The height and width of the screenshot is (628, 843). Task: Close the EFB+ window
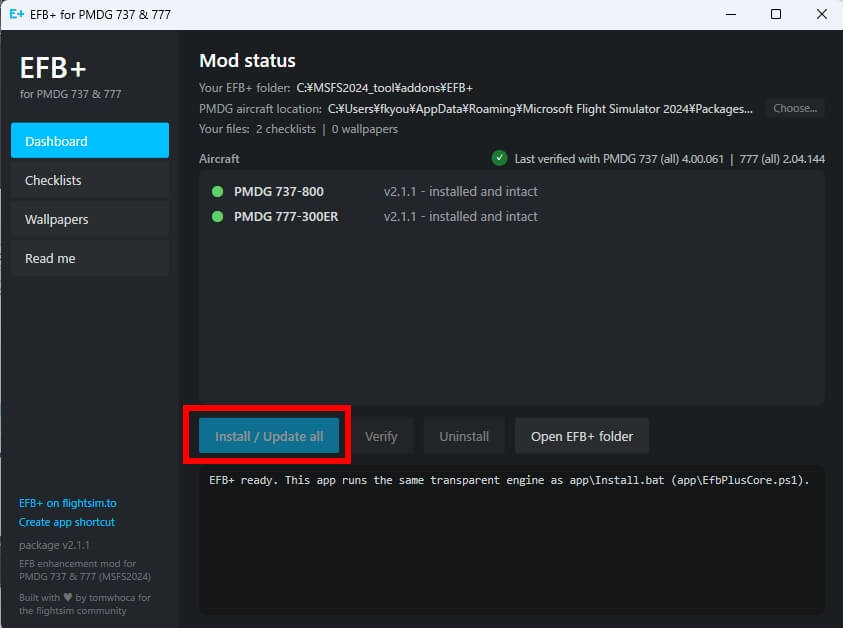tap(821, 14)
